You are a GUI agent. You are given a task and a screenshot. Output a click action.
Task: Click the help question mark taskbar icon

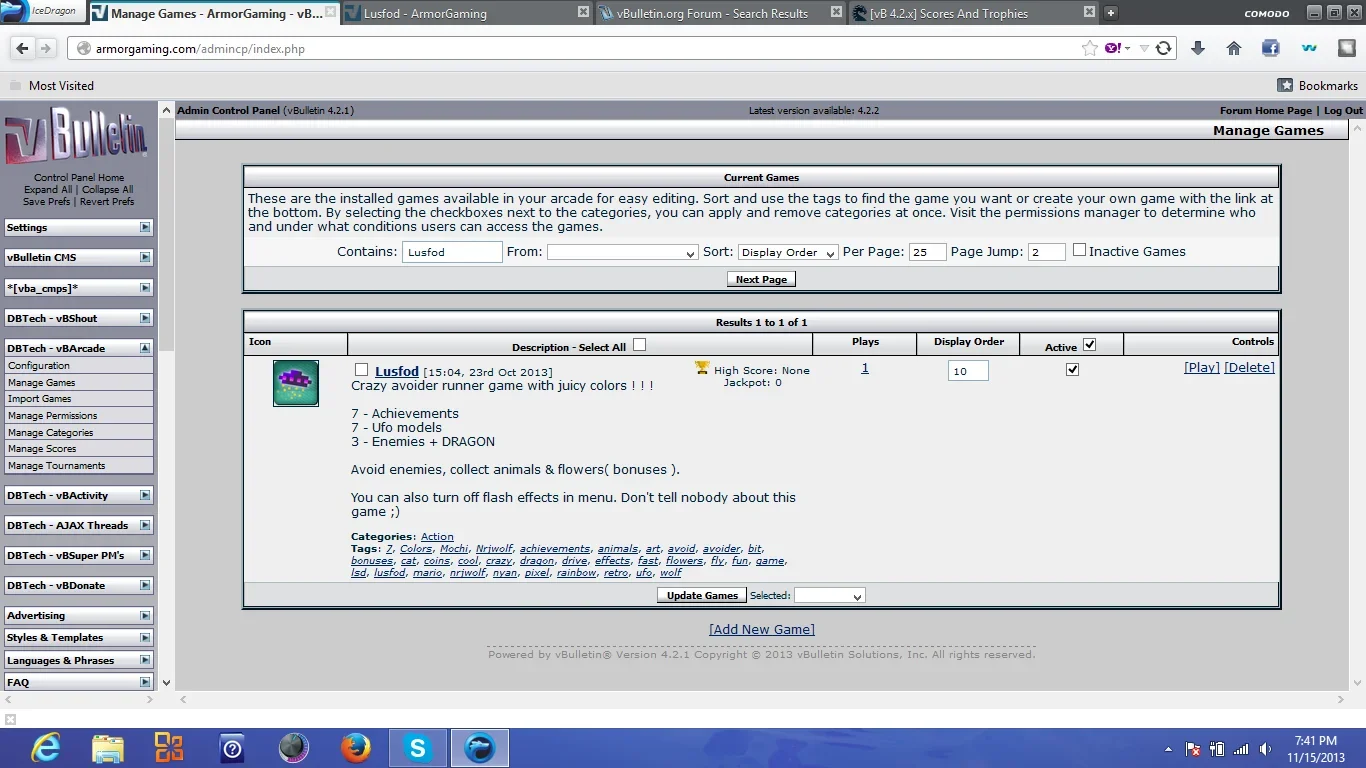[x=232, y=747]
